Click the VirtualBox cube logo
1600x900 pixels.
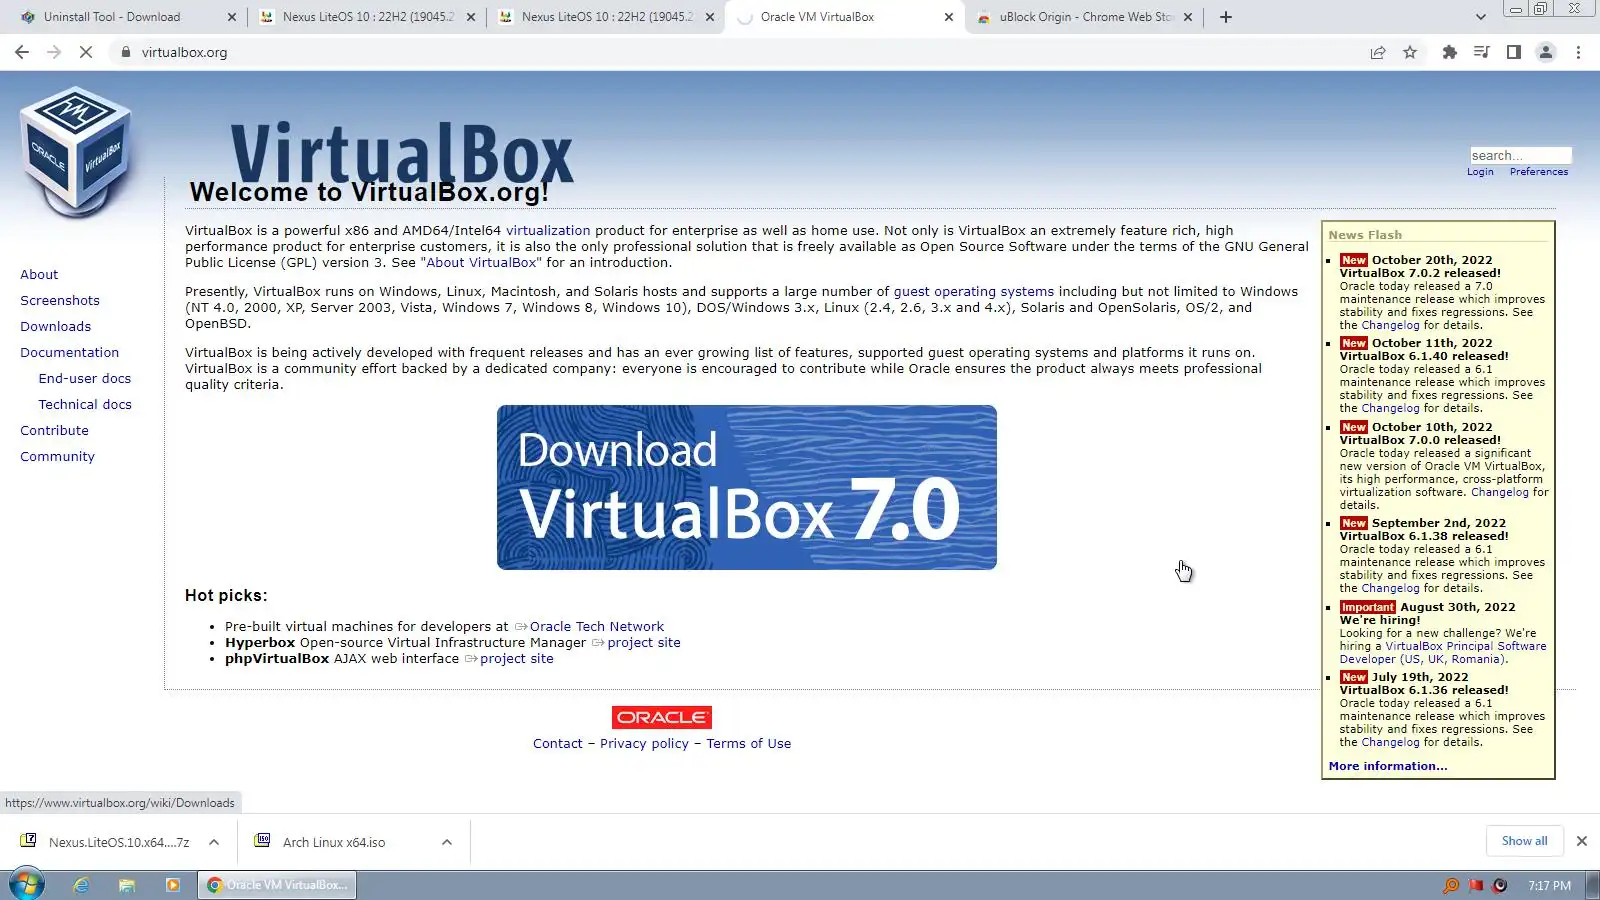76,152
